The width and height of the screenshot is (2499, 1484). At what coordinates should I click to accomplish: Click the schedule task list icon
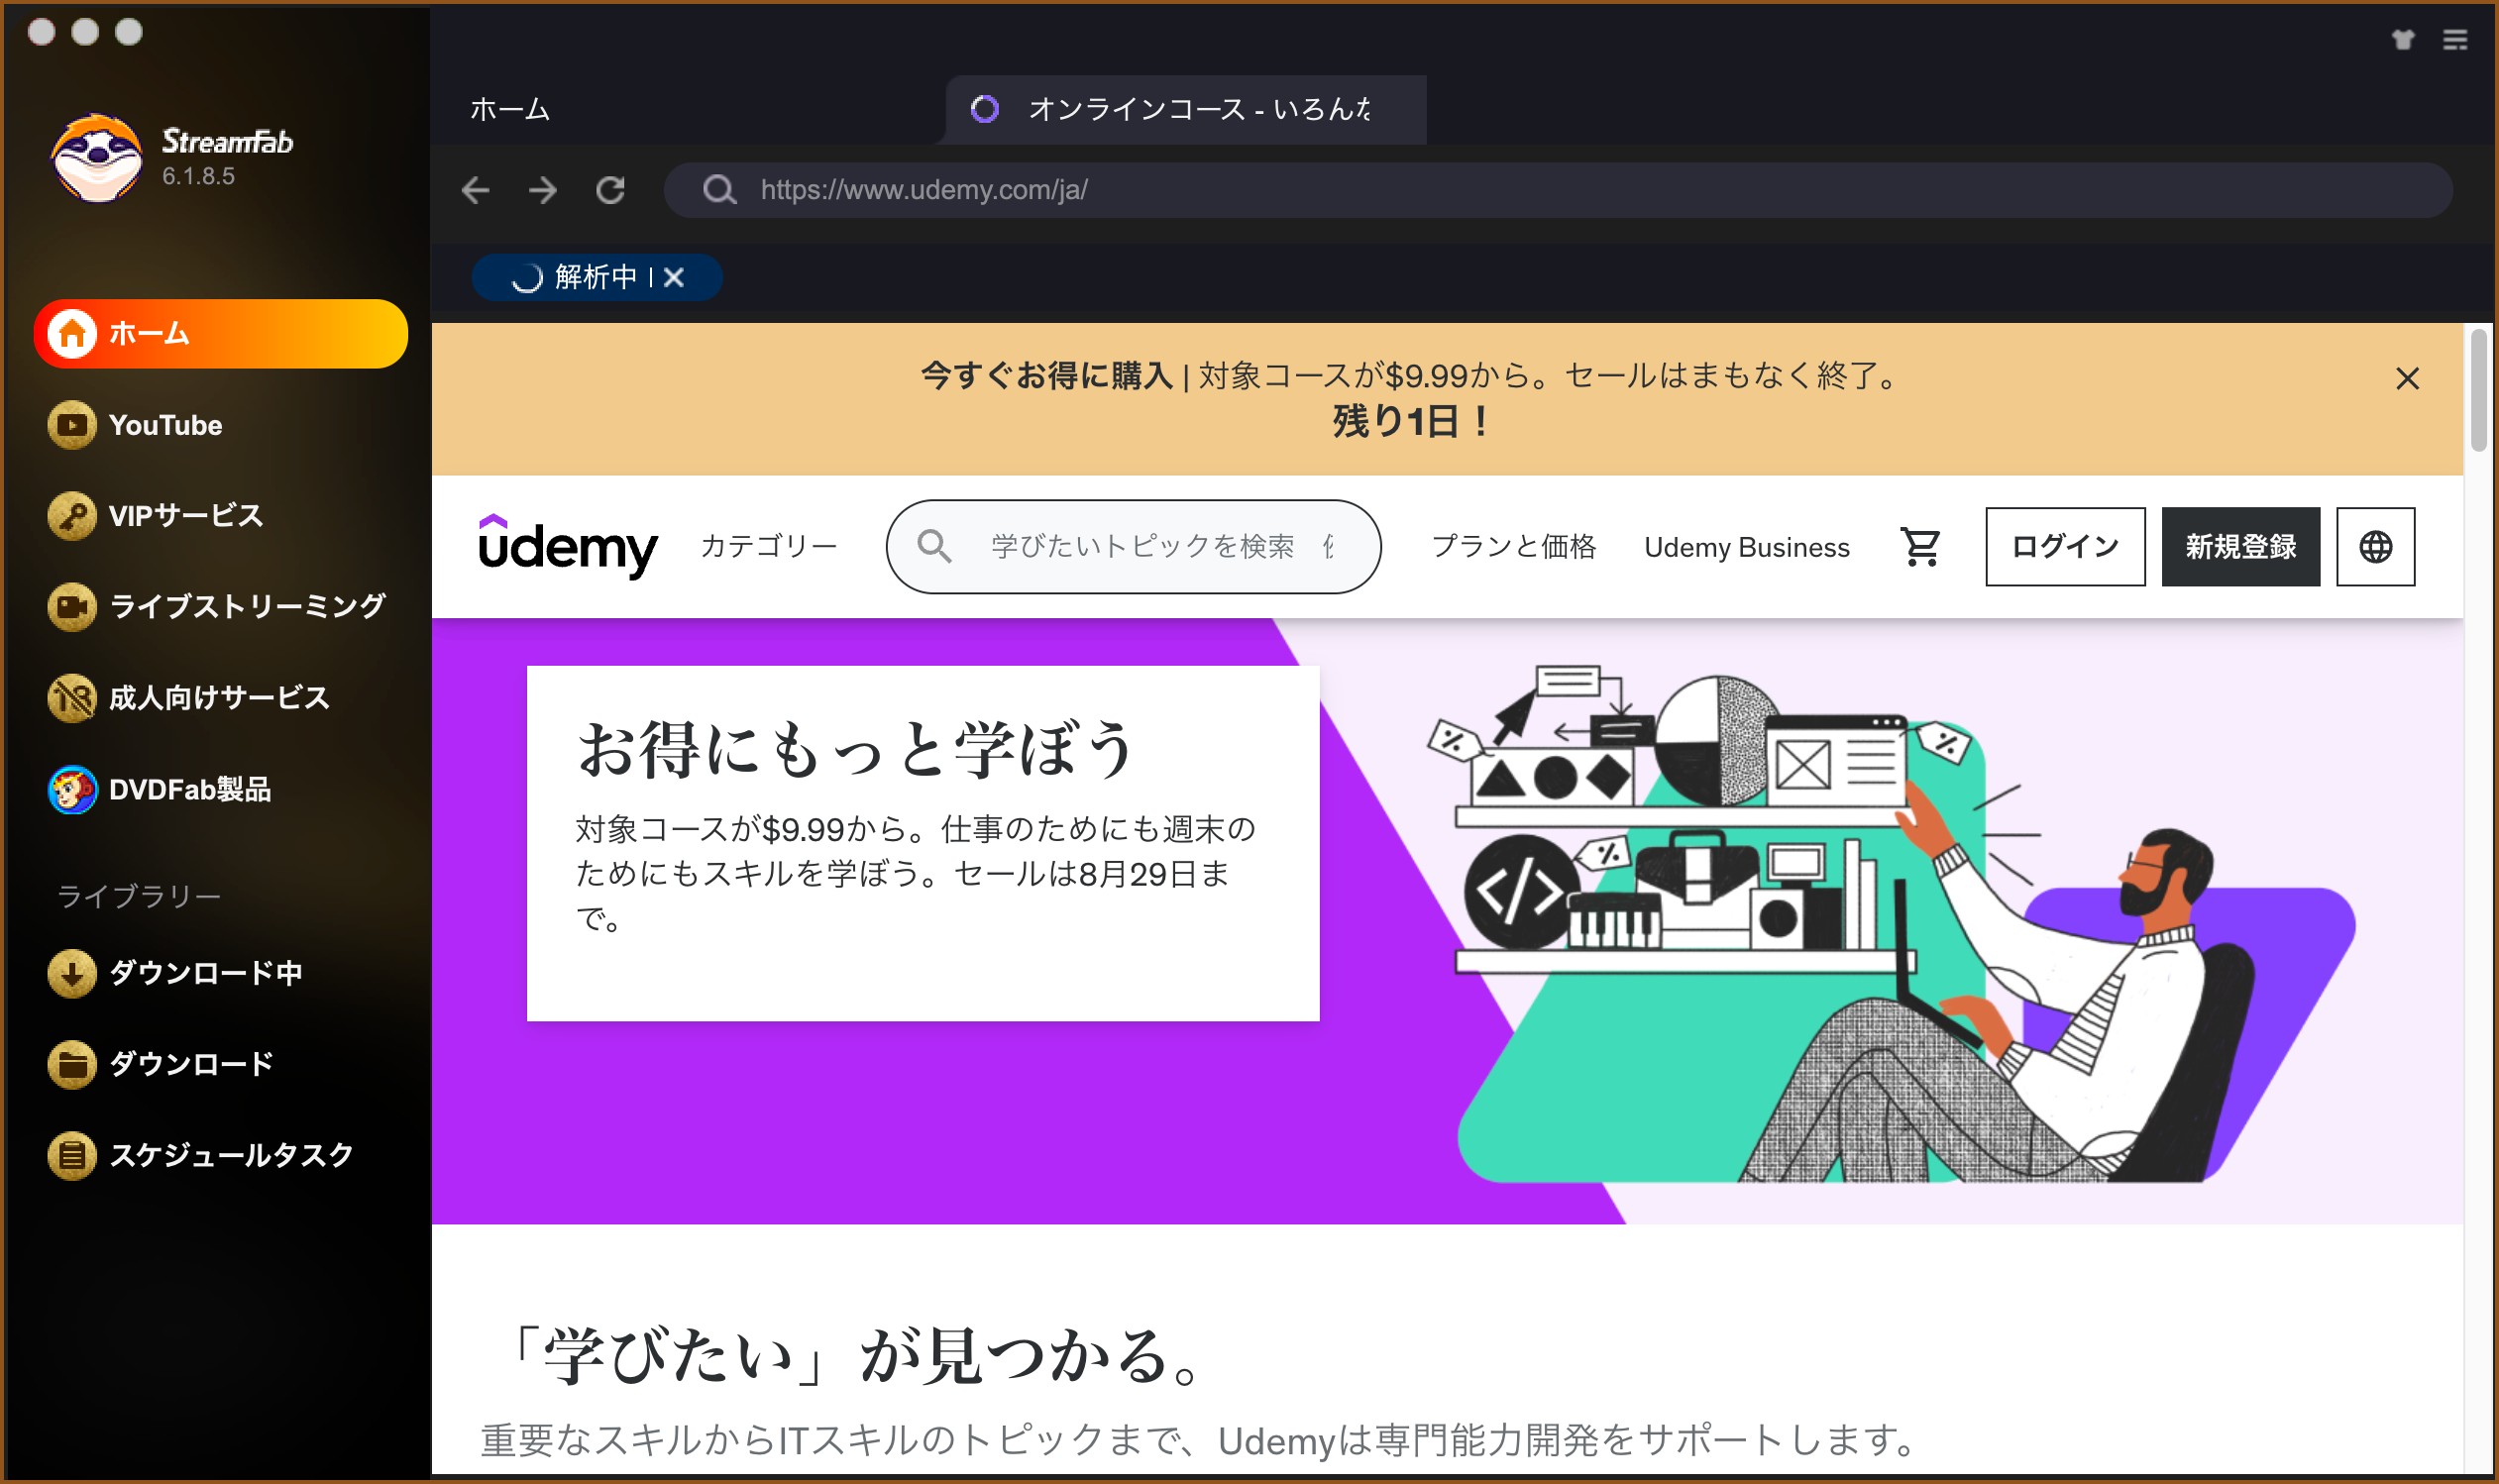coord(72,1155)
